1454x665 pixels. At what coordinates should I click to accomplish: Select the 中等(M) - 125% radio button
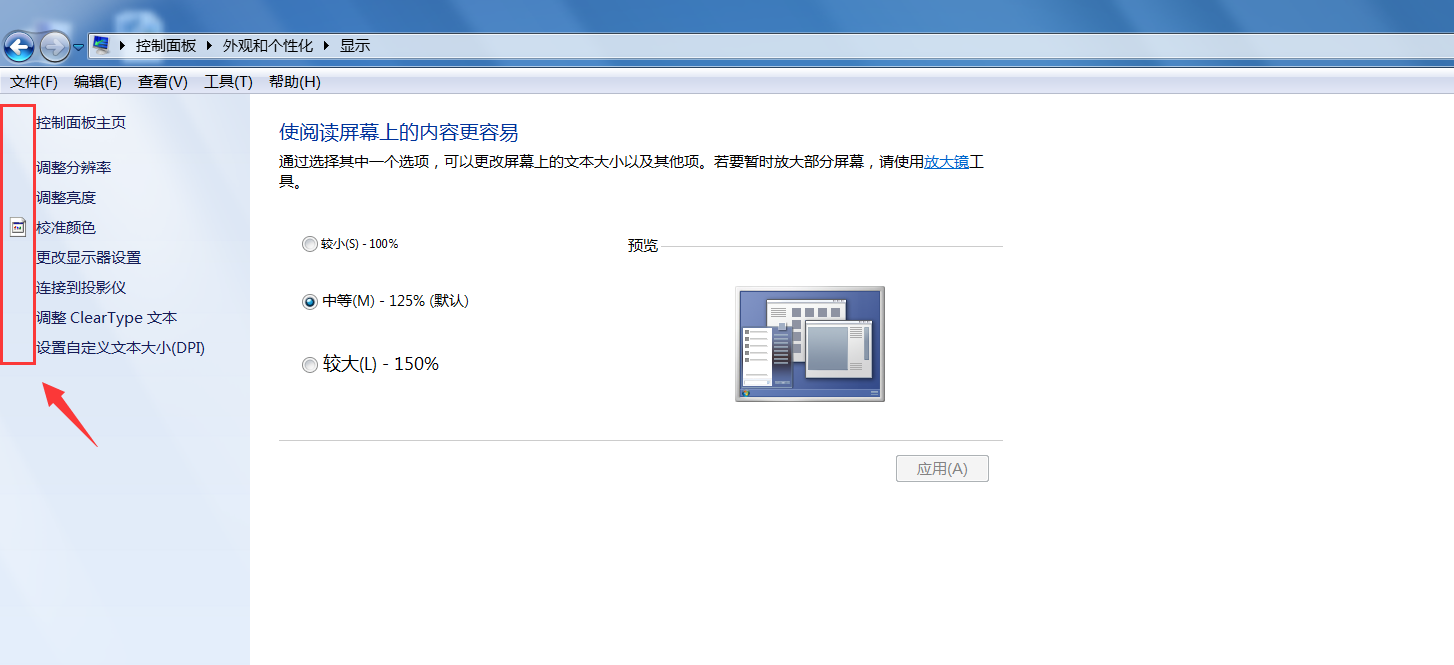309,301
